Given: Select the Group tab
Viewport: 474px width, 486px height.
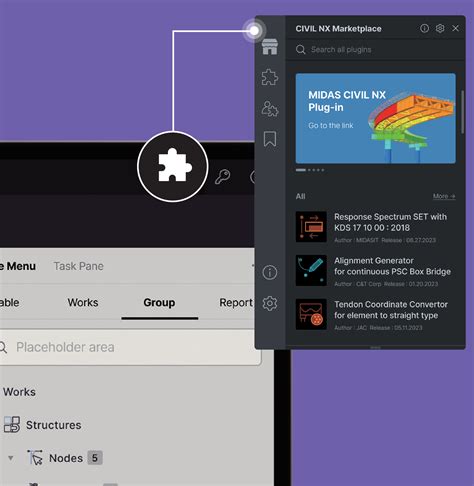Looking at the screenshot, I should coord(159,303).
